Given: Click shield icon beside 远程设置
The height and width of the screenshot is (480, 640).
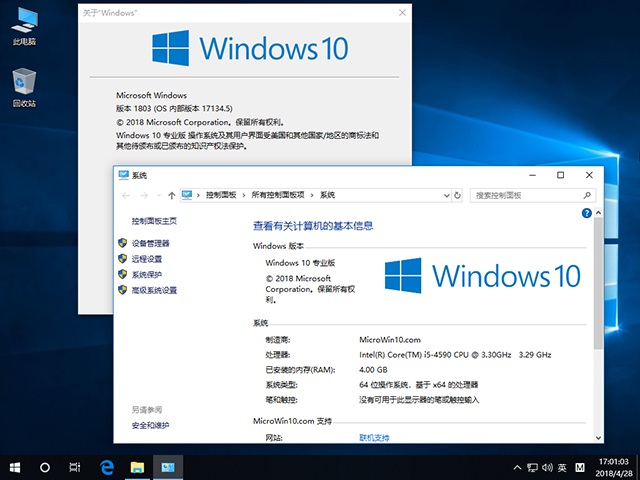Looking at the screenshot, I should click(x=122, y=258).
